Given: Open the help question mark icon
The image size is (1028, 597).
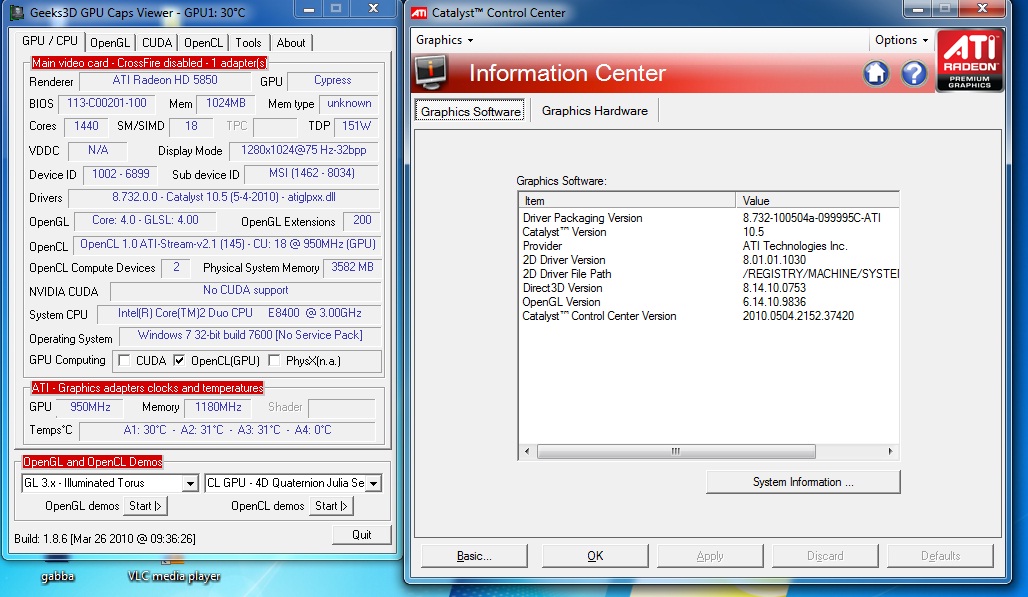Looking at the screenshot, I should click(x=913, y=73).
